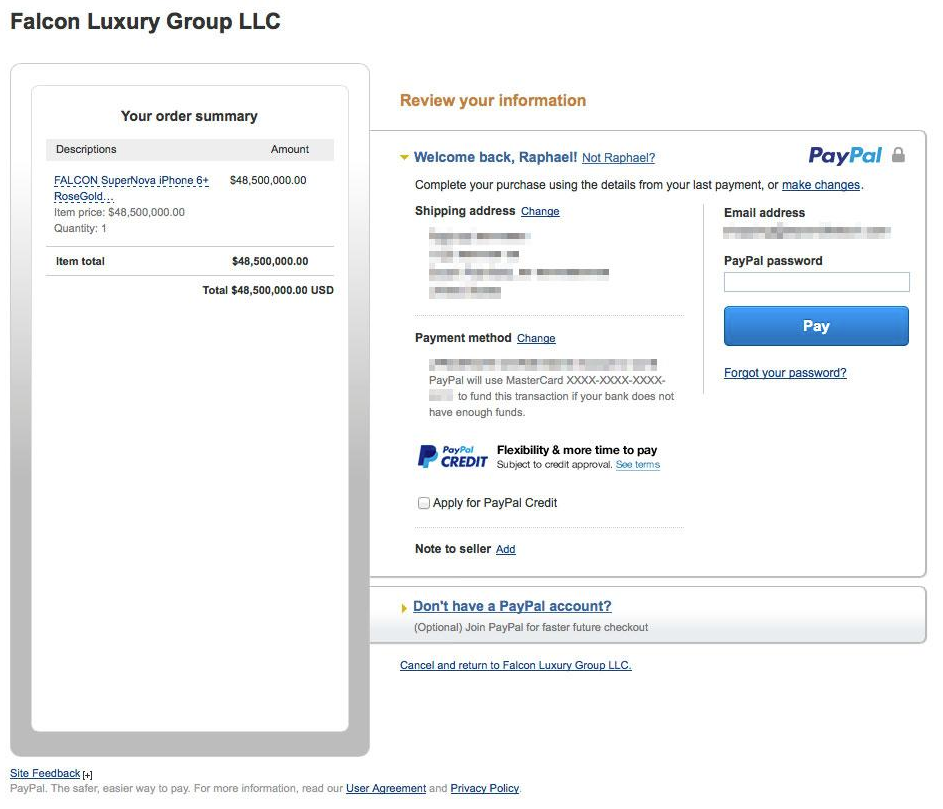Open the Forgot your password link
Screen dimensions: 943x809
[x=785, y=373]
